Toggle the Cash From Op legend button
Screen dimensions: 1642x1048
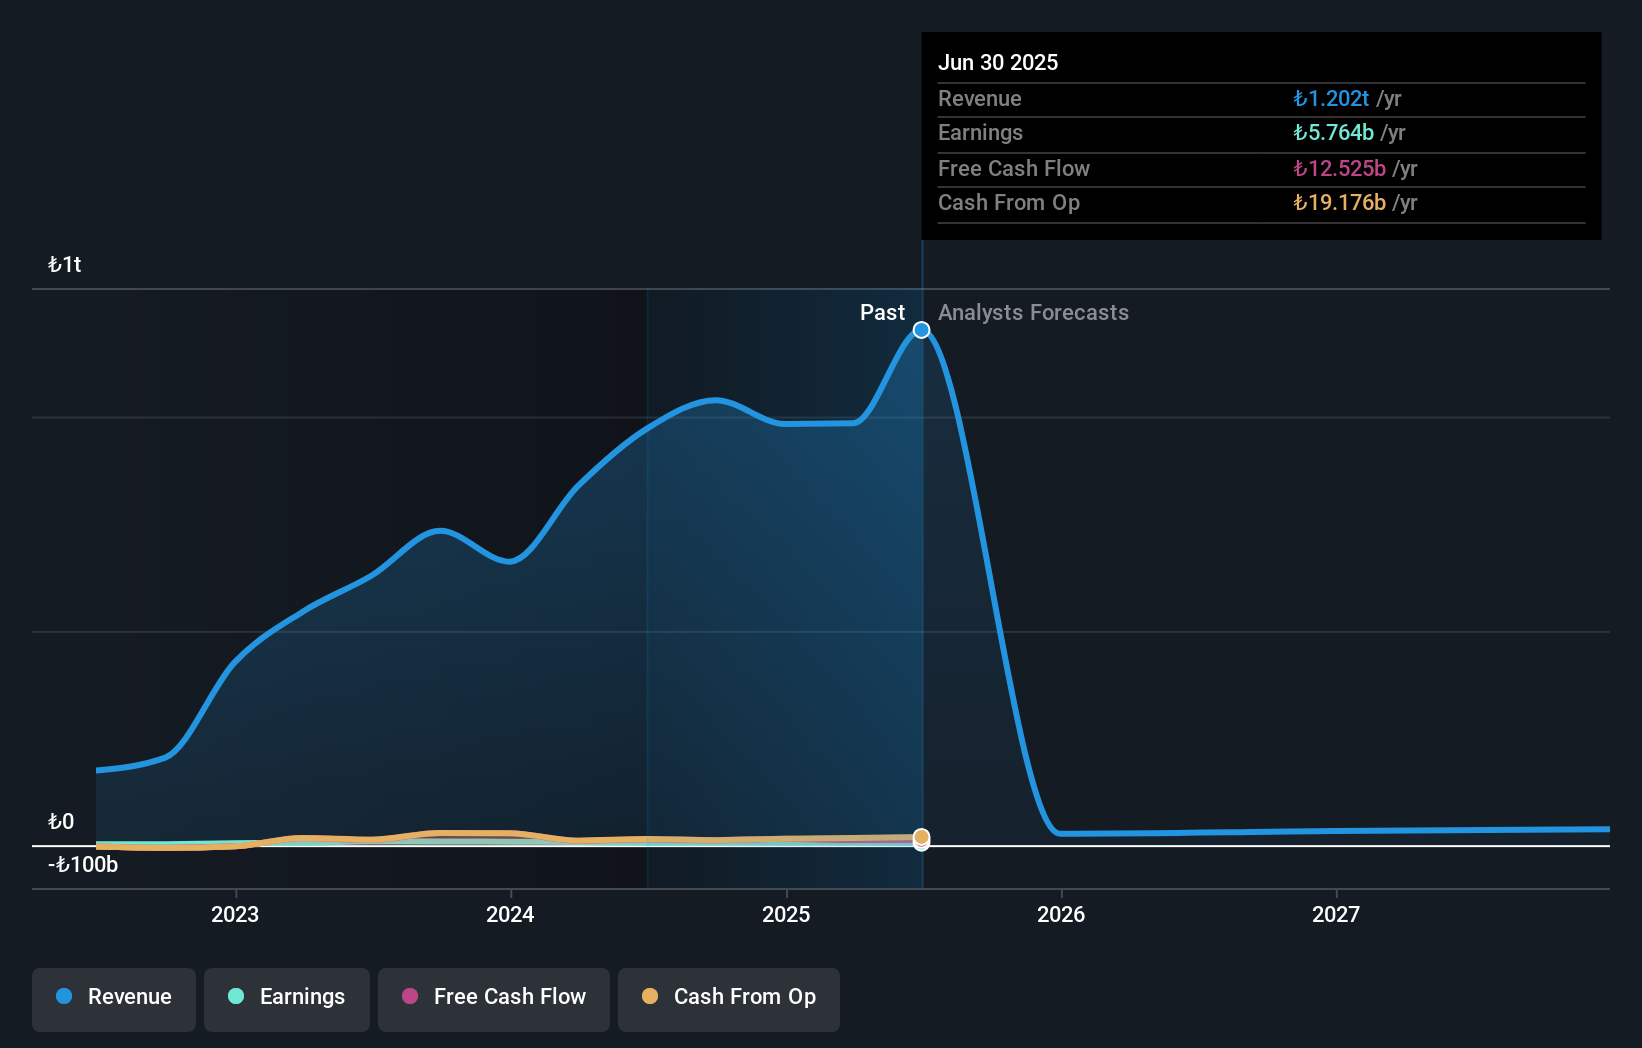tap(729, 999)
